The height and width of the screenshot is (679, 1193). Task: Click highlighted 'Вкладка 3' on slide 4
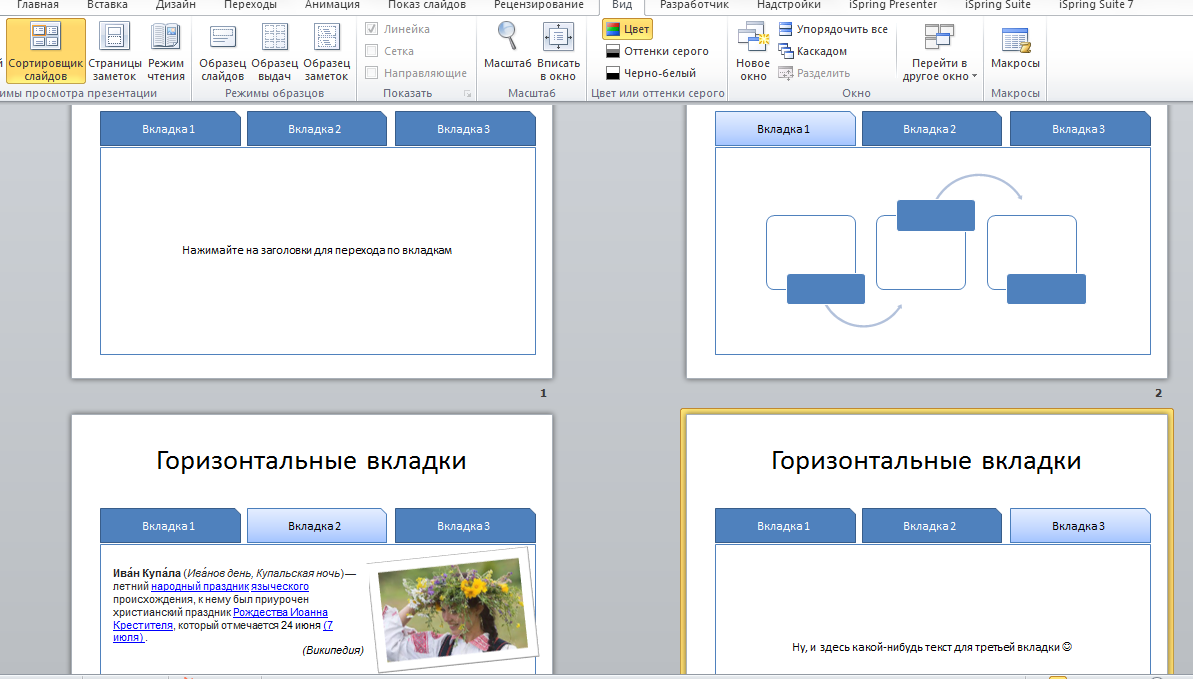[1080, 526]
